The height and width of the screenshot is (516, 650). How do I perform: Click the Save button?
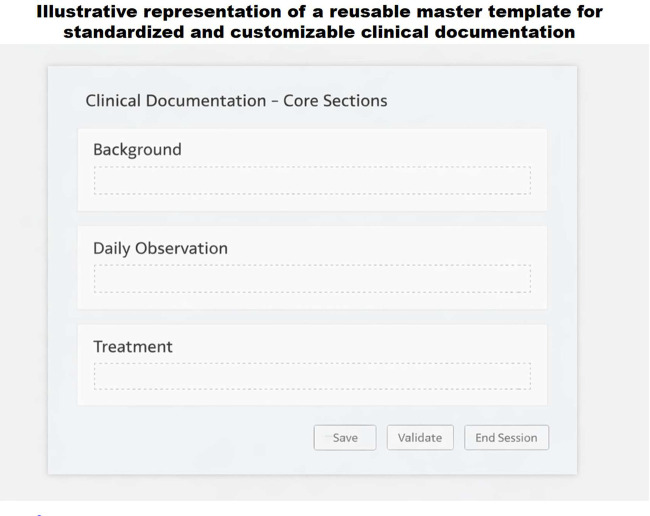coord(345,437)
